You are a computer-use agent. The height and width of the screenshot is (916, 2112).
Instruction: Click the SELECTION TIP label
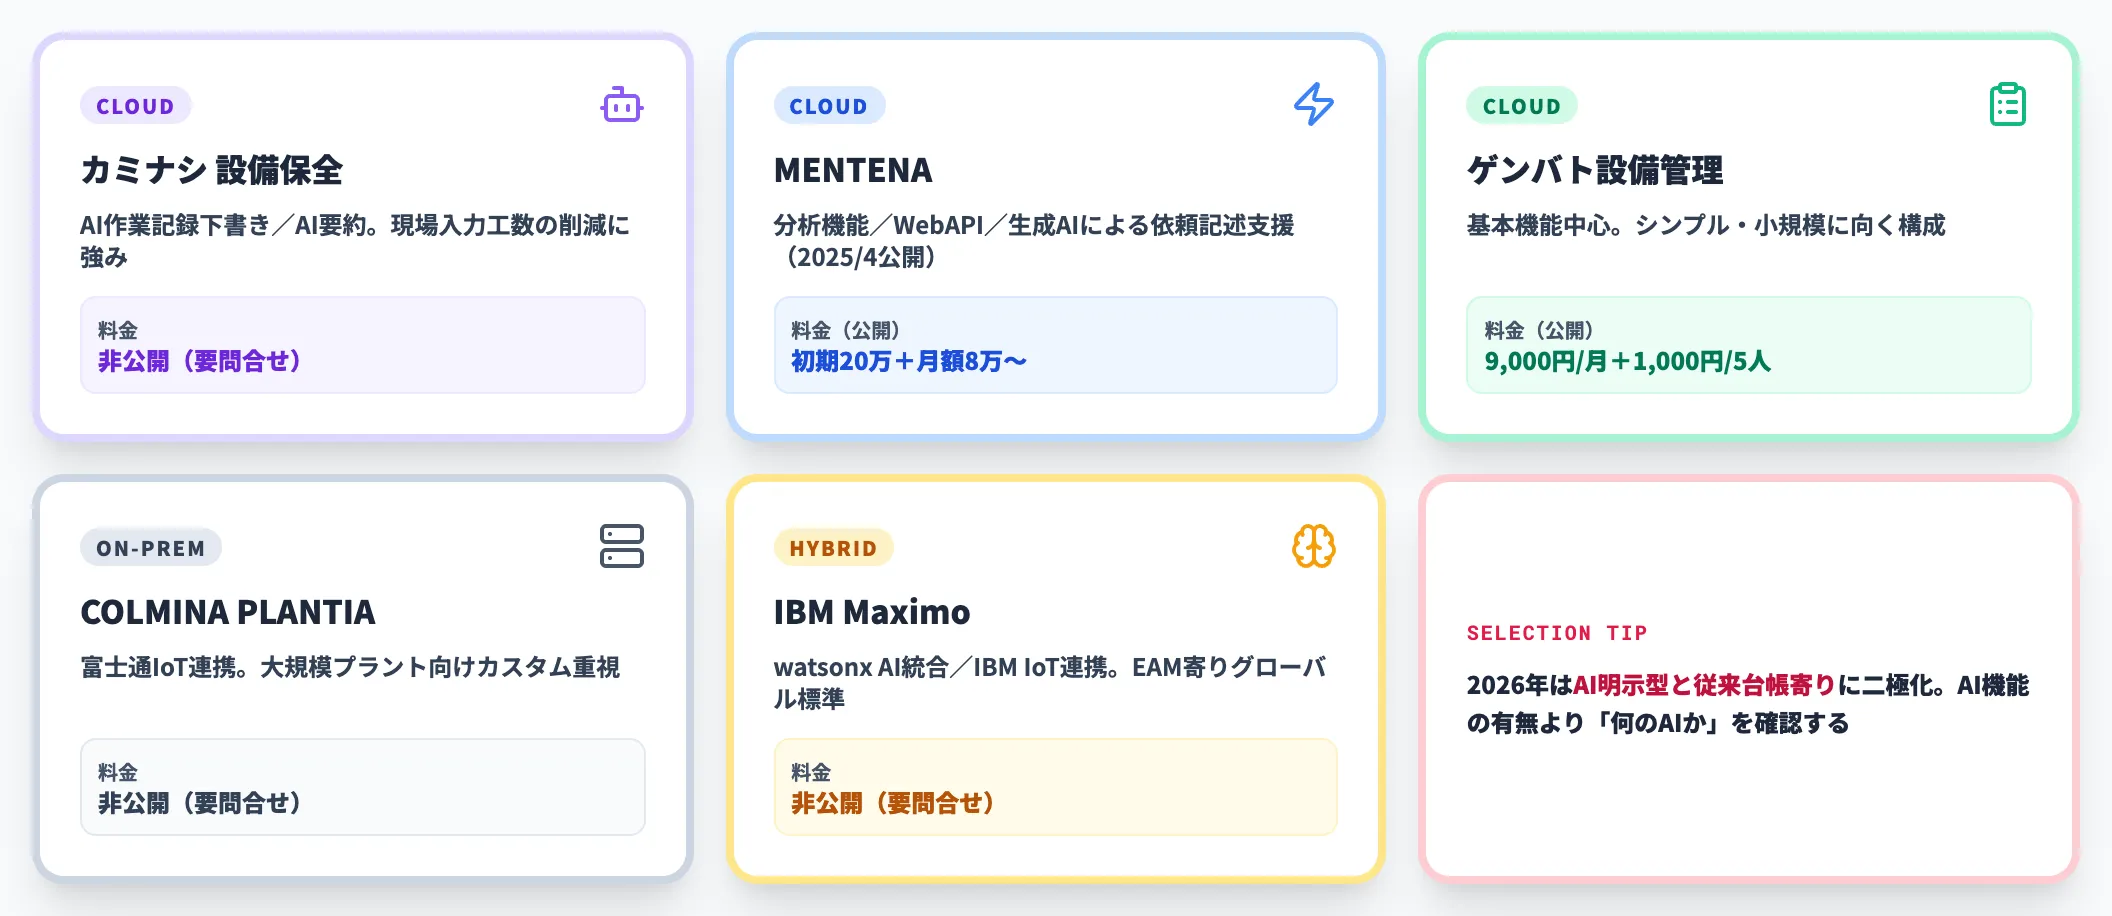click(x=1556, y=633)
